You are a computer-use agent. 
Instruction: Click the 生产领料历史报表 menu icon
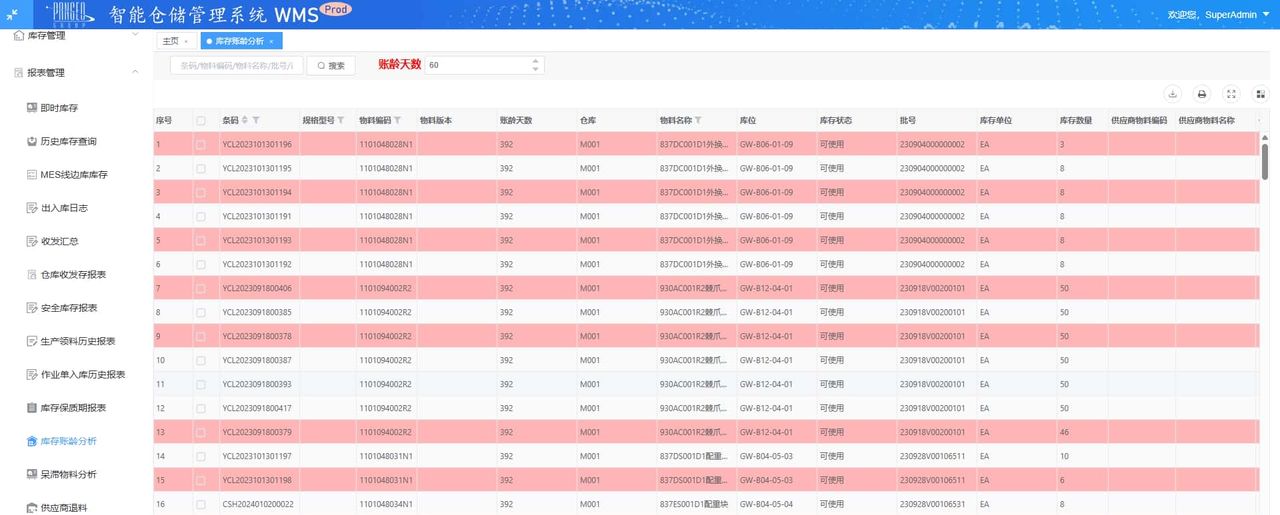32,341
